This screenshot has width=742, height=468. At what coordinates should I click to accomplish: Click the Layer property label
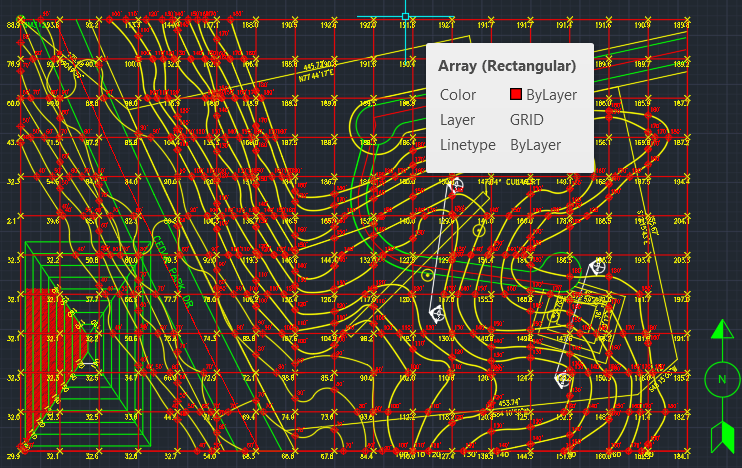click(x=457, y=120)
